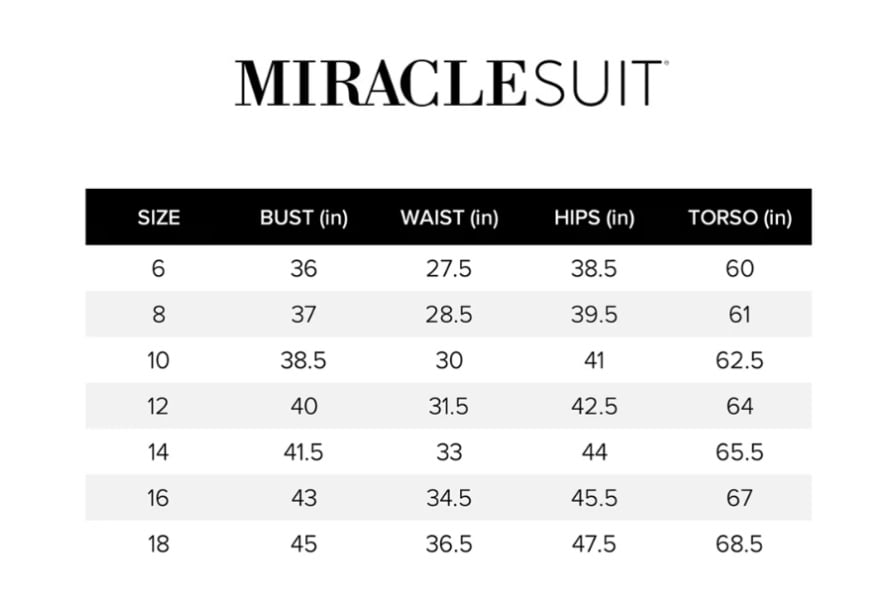The height and width of the screenshot is (592, 887).
Task: Click size 18 in the size column
Action: pyautogui.click(x=158, y=544)
